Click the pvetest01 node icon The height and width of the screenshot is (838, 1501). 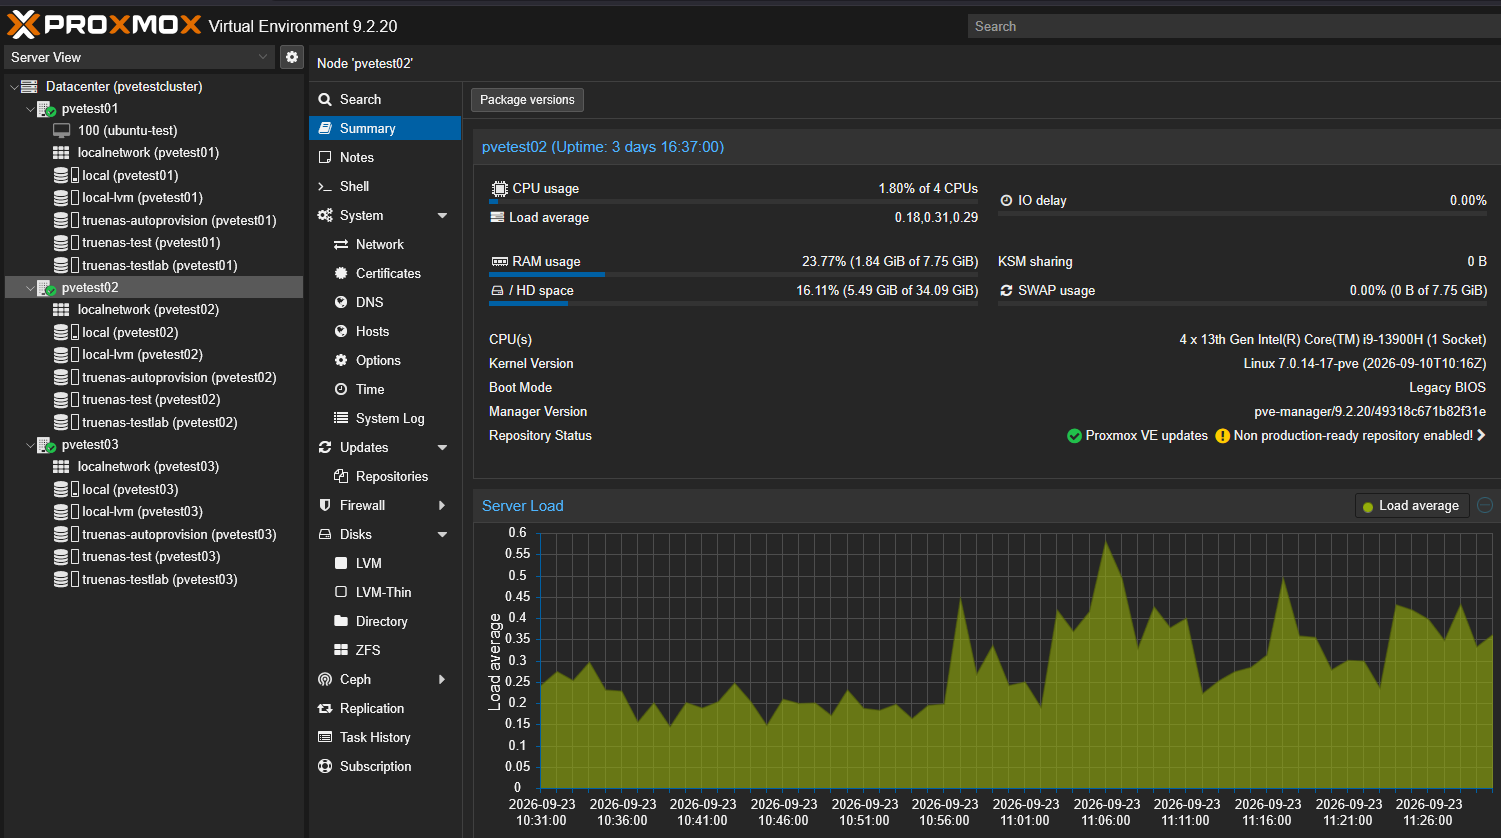point(46,109)
